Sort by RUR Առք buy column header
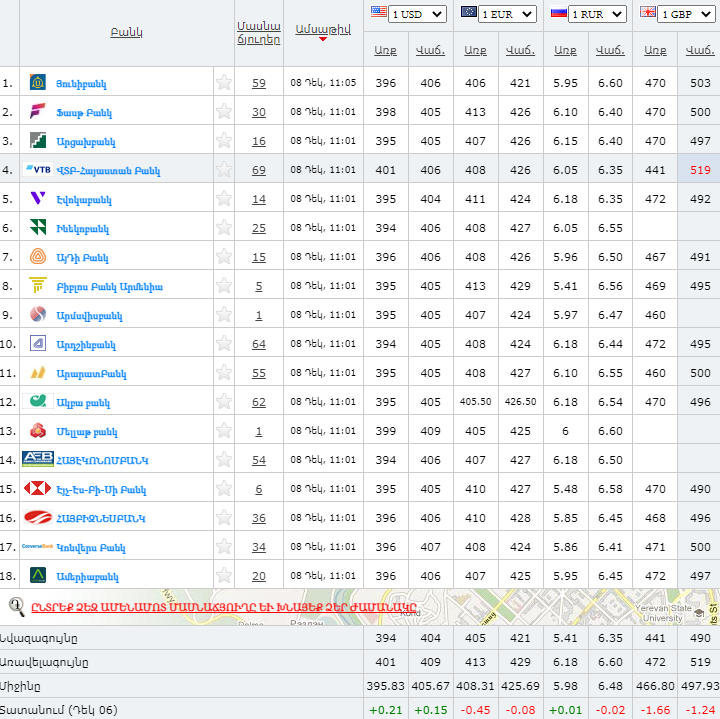 [565, 50]
